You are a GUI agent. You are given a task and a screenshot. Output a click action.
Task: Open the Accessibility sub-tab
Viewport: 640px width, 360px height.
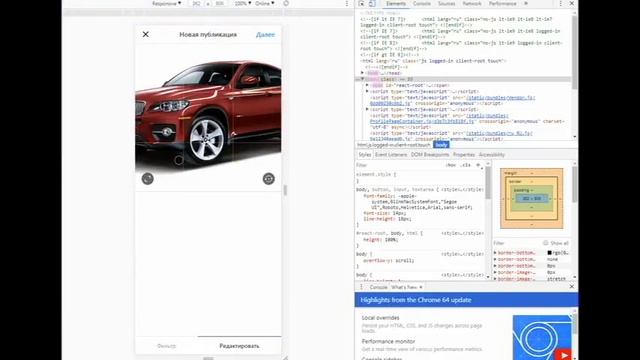tap(492, 155)
